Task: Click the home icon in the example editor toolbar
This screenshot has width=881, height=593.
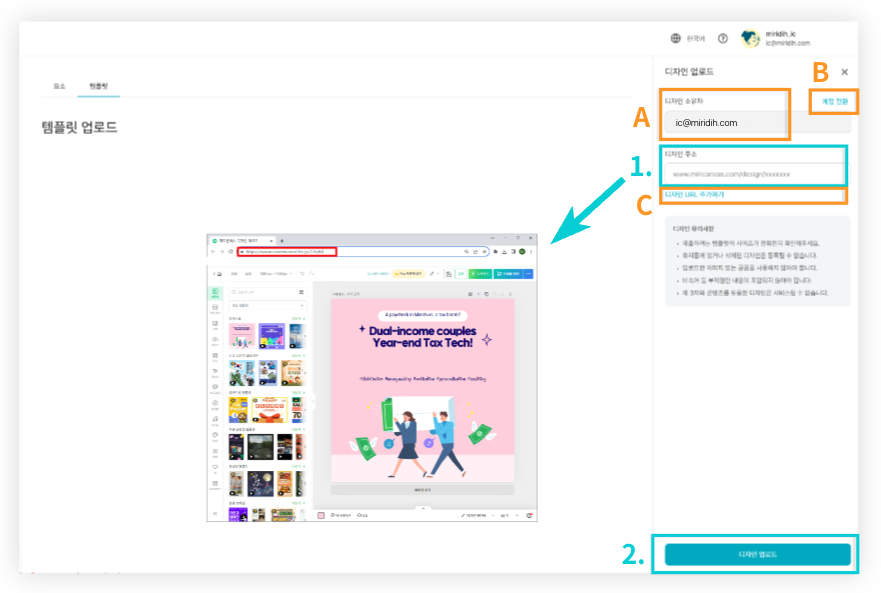Action: pyautogui.click(x=220, y=273)
